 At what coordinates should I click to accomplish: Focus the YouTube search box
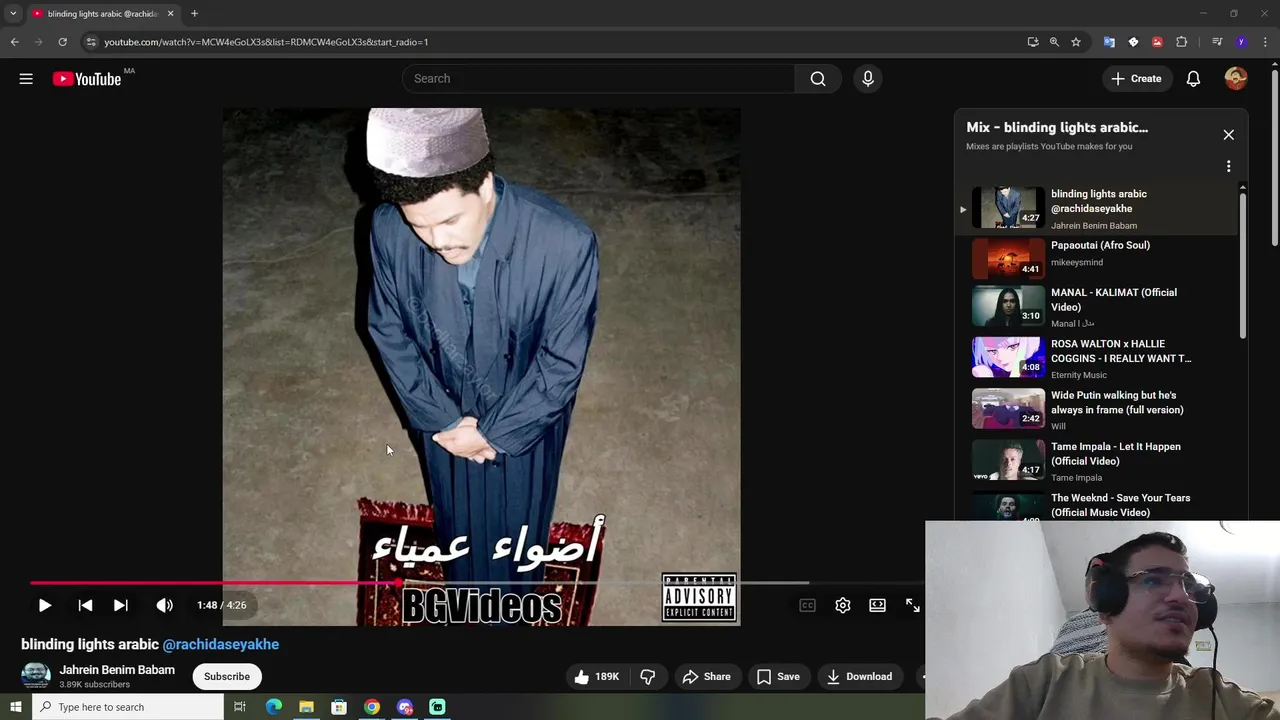(x=598, y=79)
